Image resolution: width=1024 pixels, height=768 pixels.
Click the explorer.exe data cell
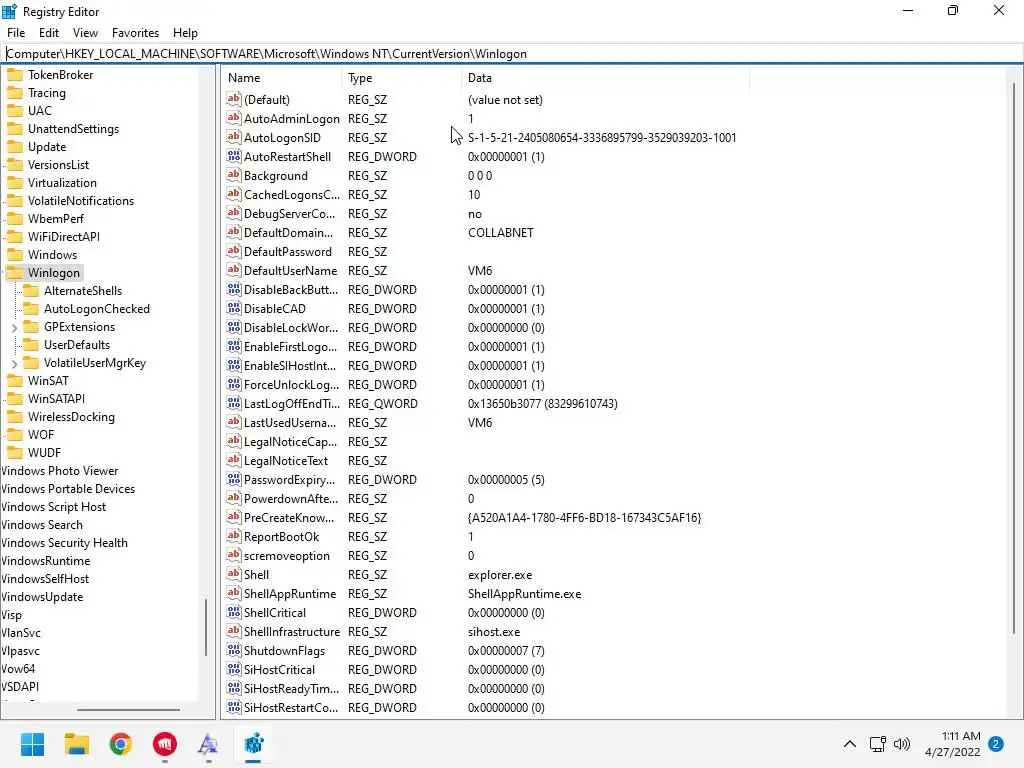pos(500,575)
